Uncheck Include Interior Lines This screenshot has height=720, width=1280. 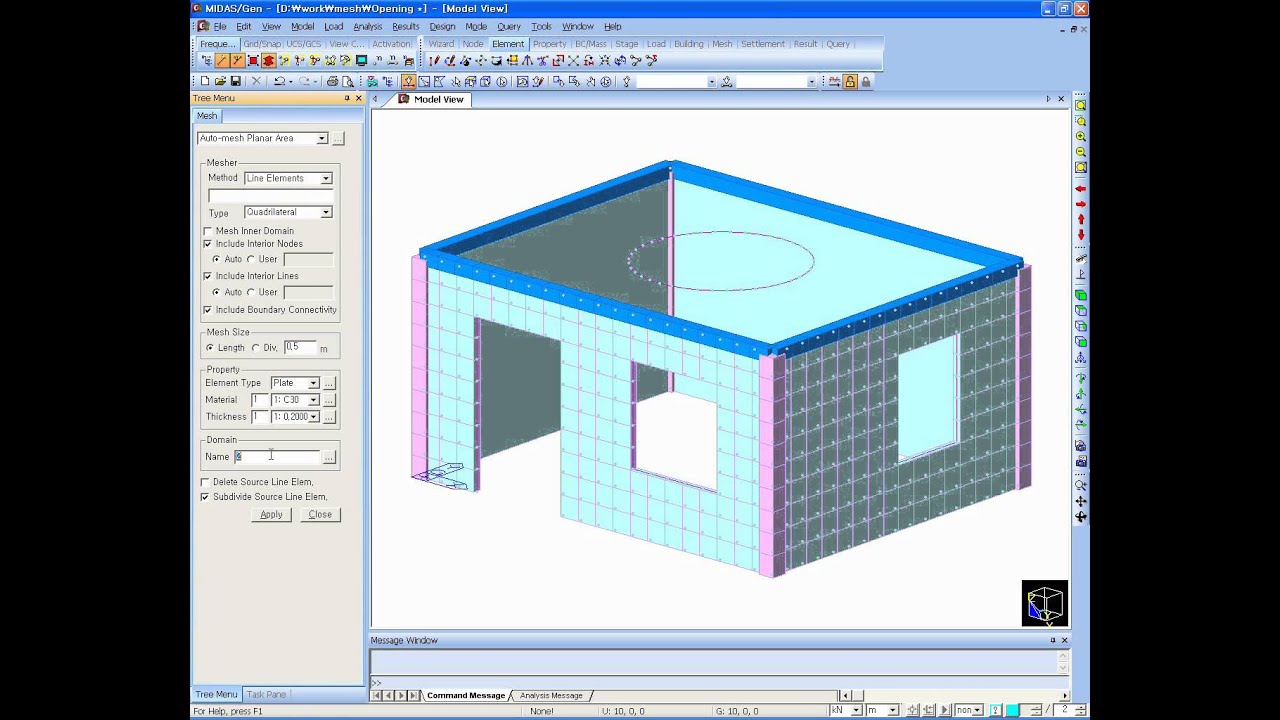[208, 276]
